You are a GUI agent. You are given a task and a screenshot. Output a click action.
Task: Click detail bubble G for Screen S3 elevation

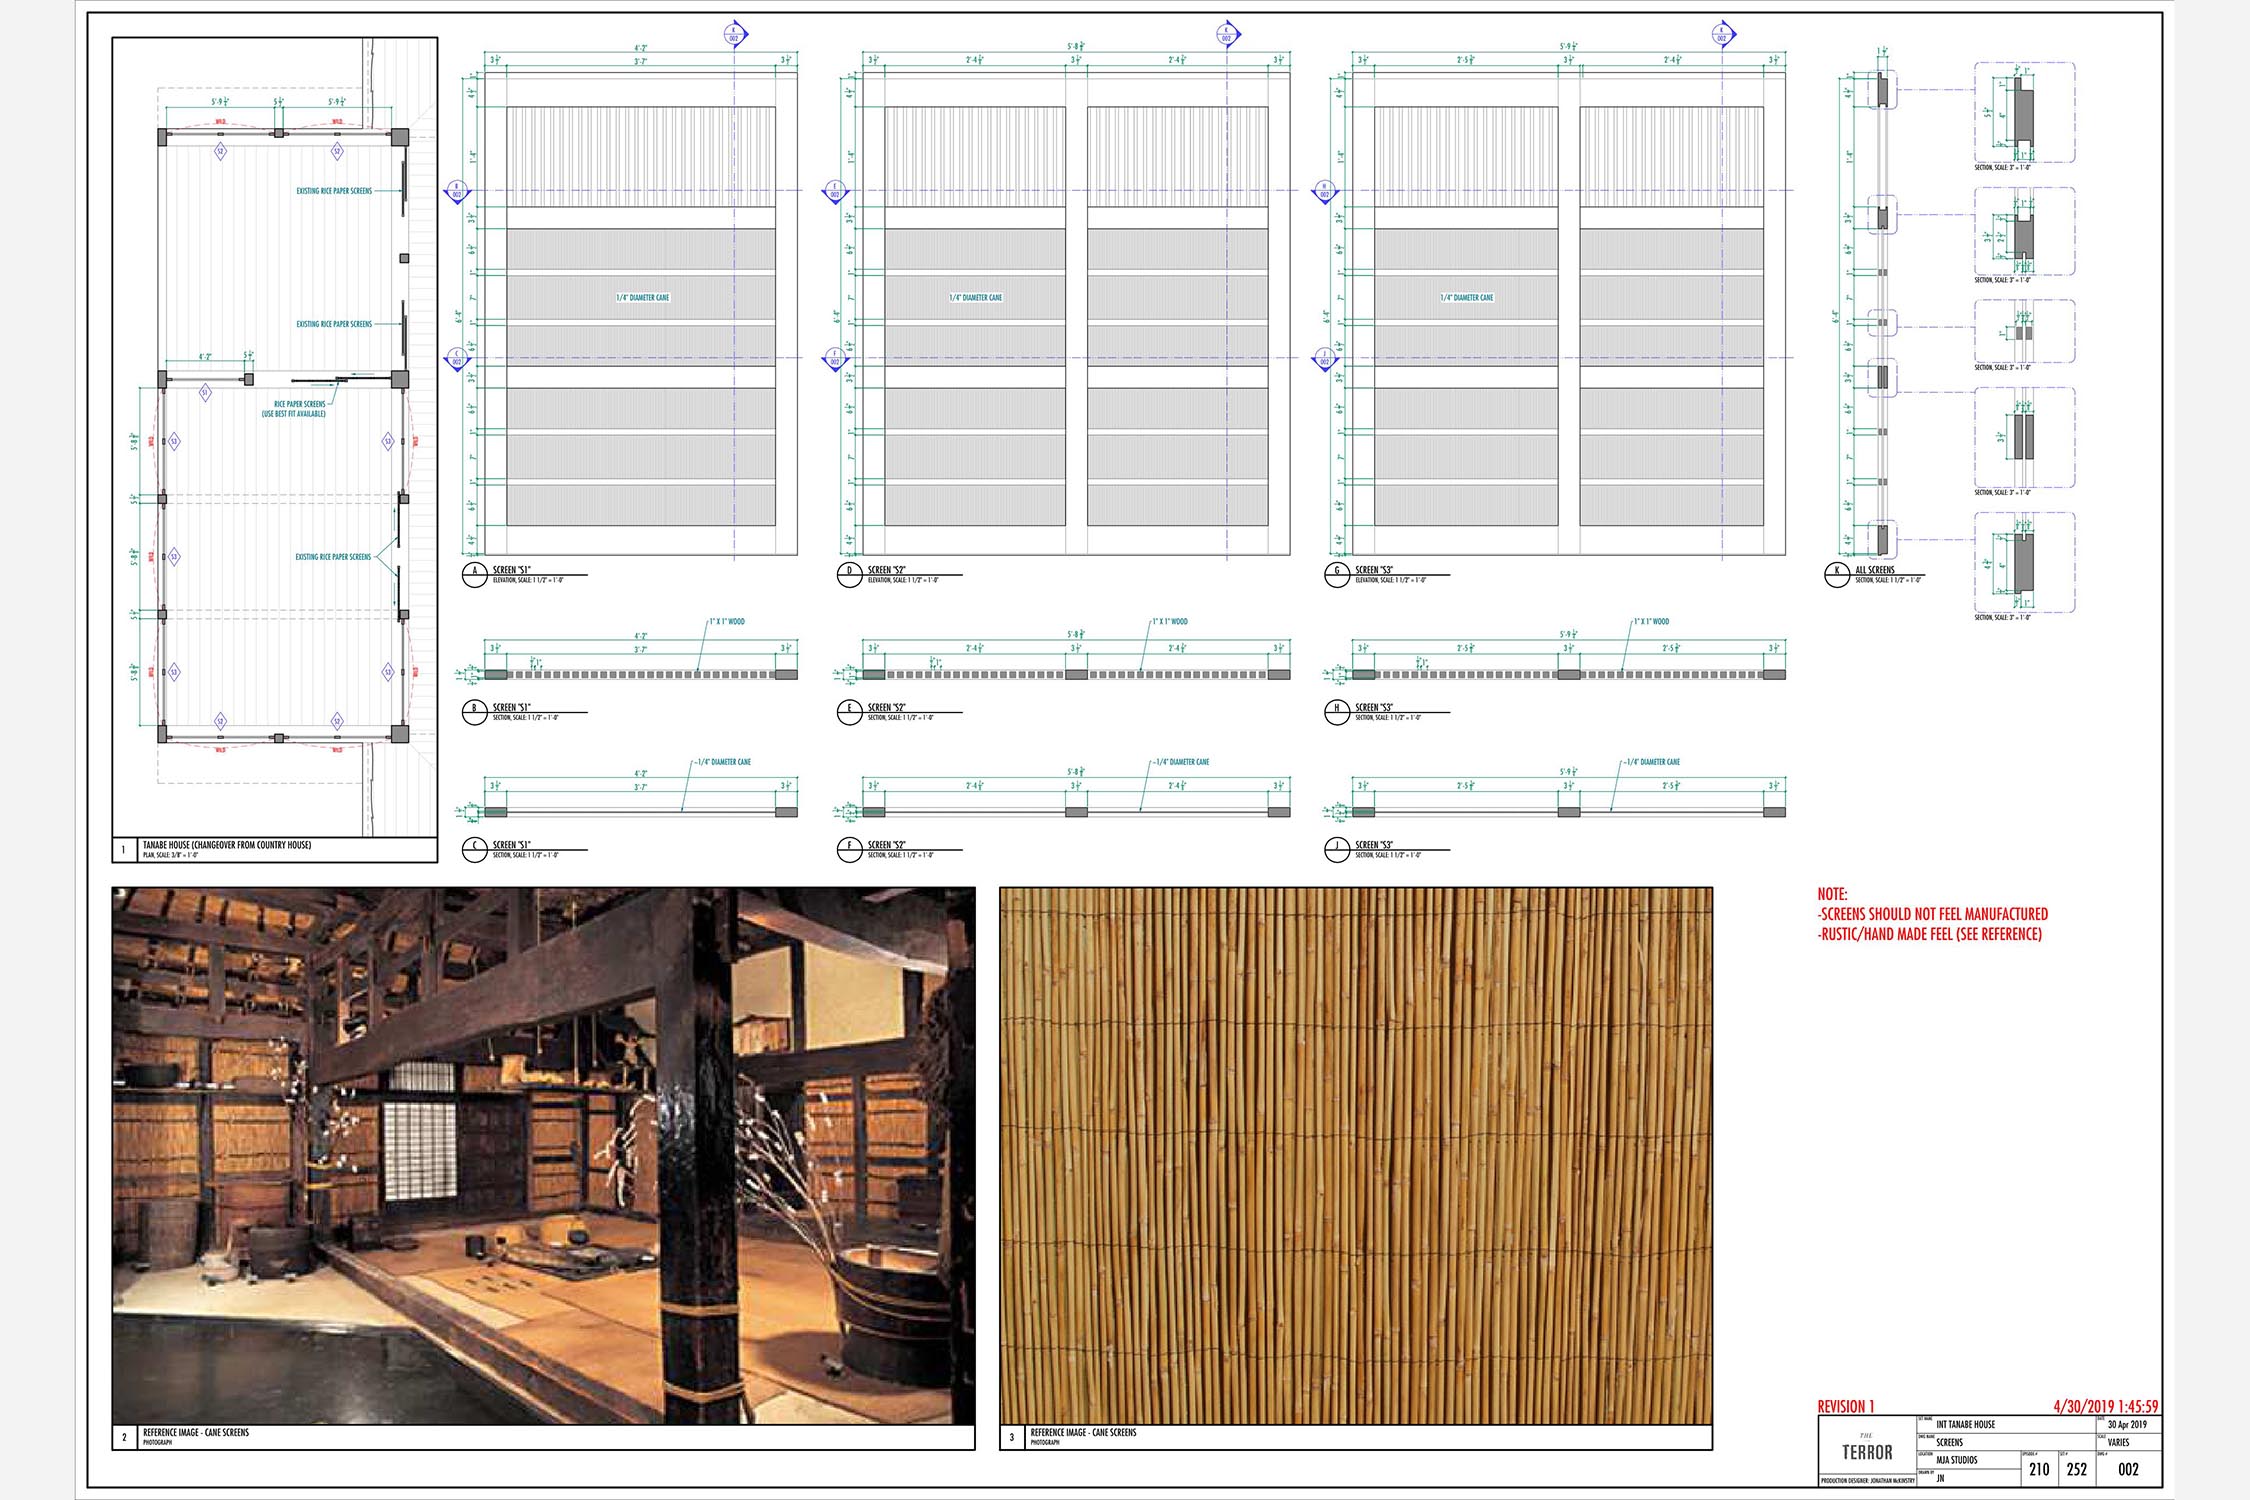pyautogui.click(x=1337, y=575)
